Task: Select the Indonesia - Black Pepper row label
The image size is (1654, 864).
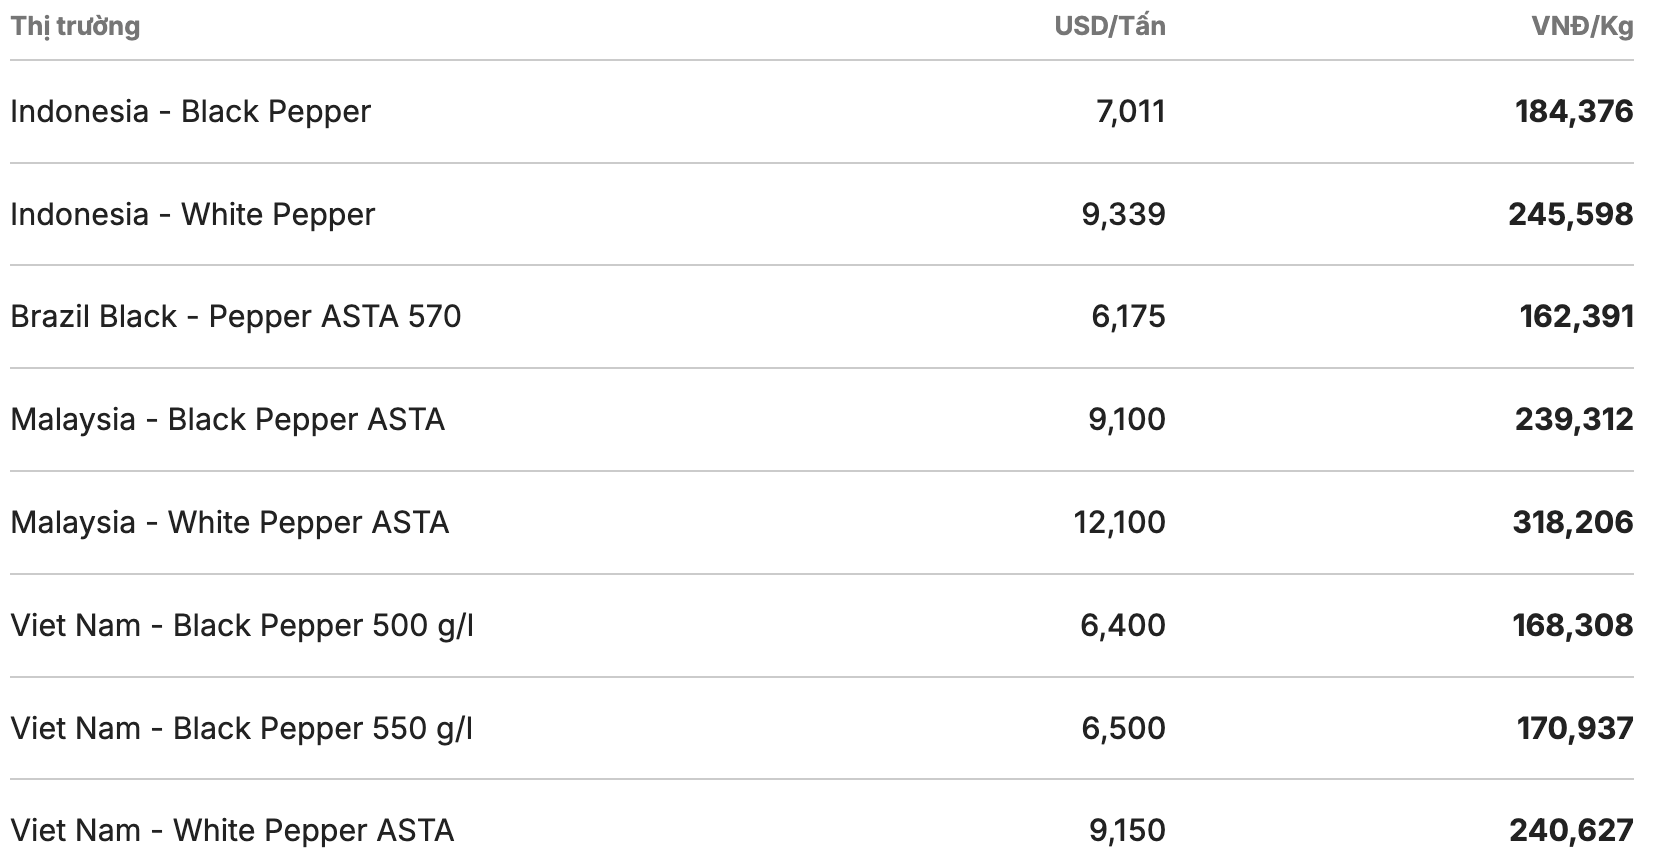Action: point(190,111)
